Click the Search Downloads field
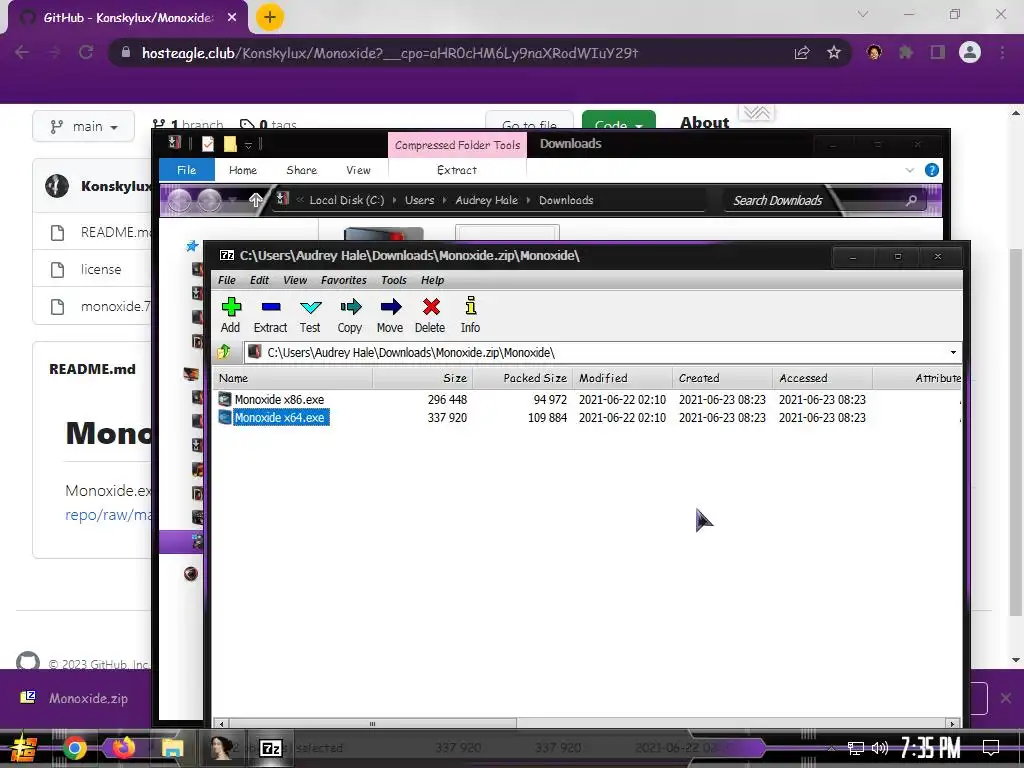Image resolution: width=1024 pixels, height=768 pixels. 826,200
